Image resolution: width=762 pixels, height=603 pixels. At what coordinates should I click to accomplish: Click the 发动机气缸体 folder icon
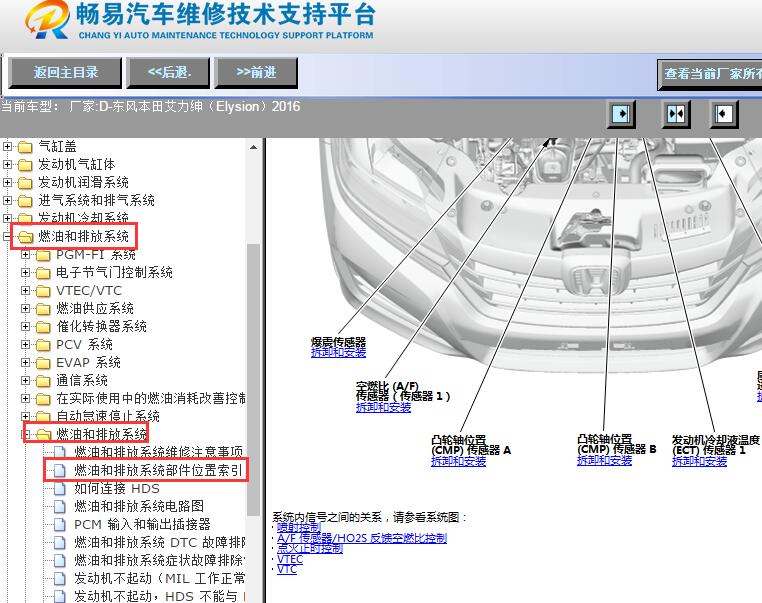pos(25,165)
